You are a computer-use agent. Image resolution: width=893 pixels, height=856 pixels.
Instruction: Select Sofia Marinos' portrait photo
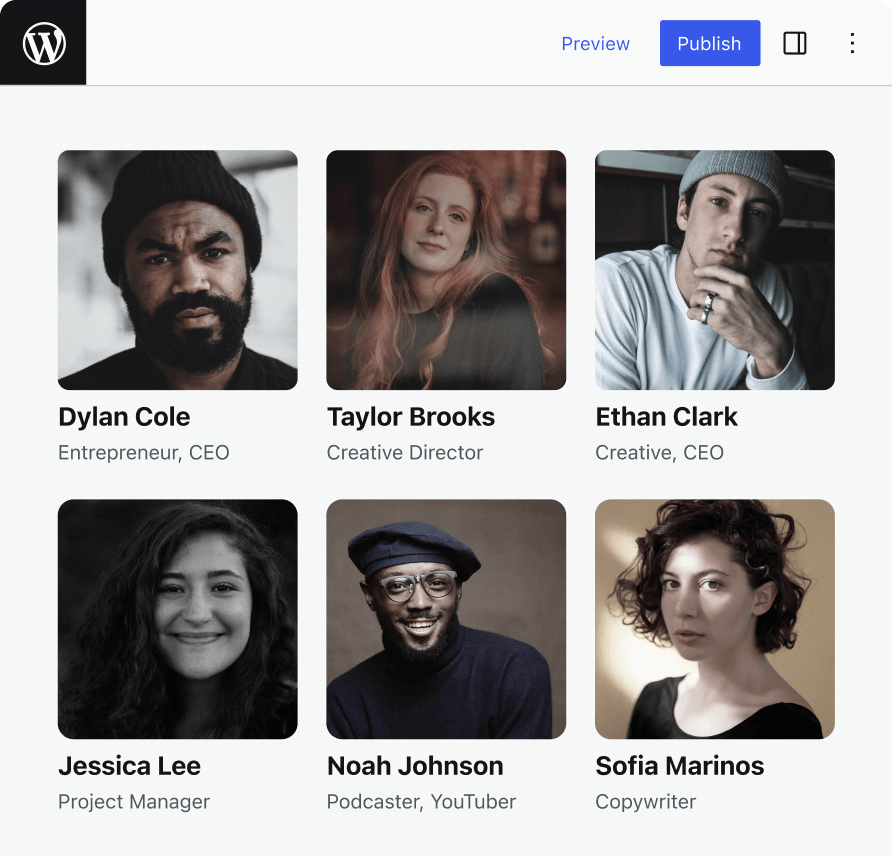coord(715,619)
